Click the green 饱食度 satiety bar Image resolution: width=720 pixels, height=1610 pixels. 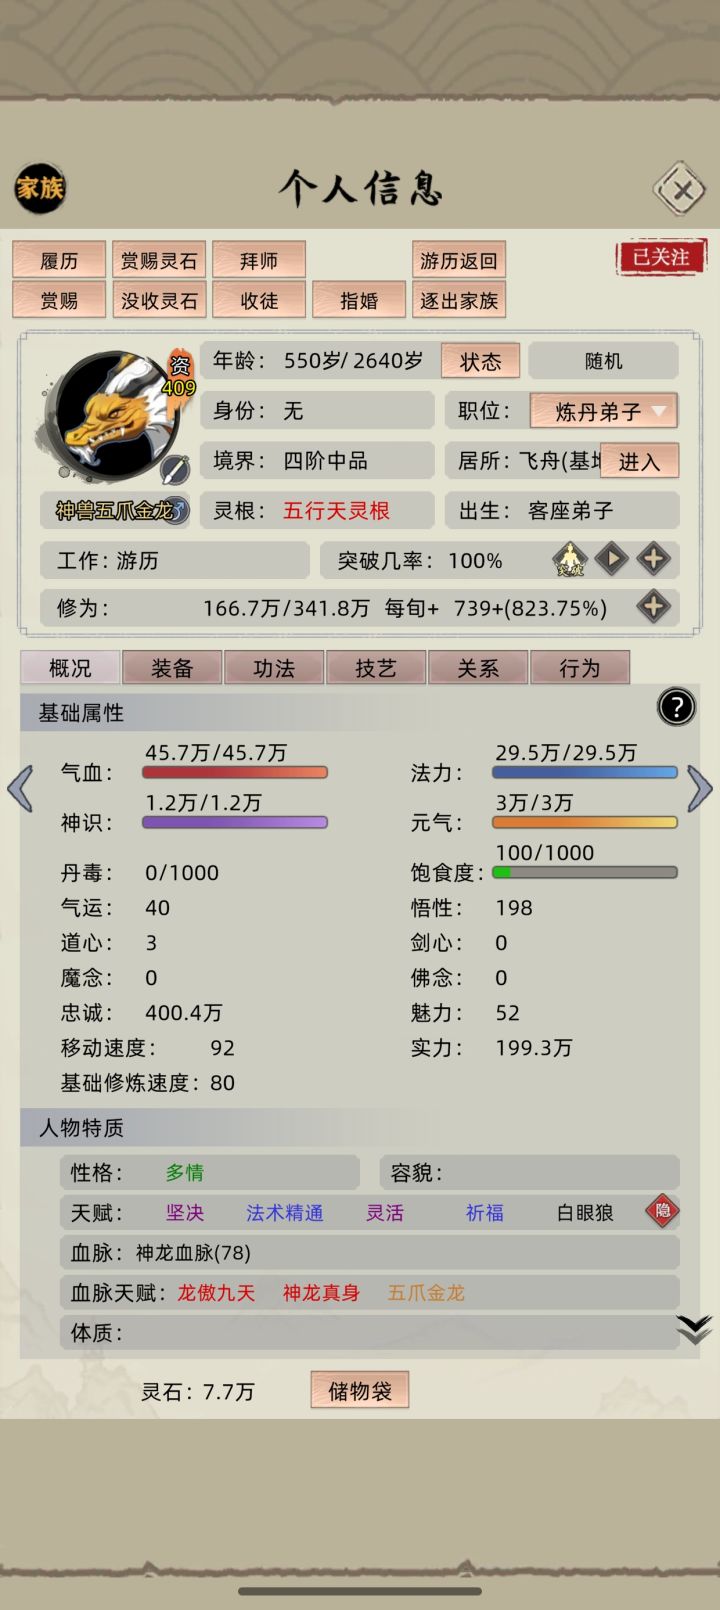click(x=585, y=872)
